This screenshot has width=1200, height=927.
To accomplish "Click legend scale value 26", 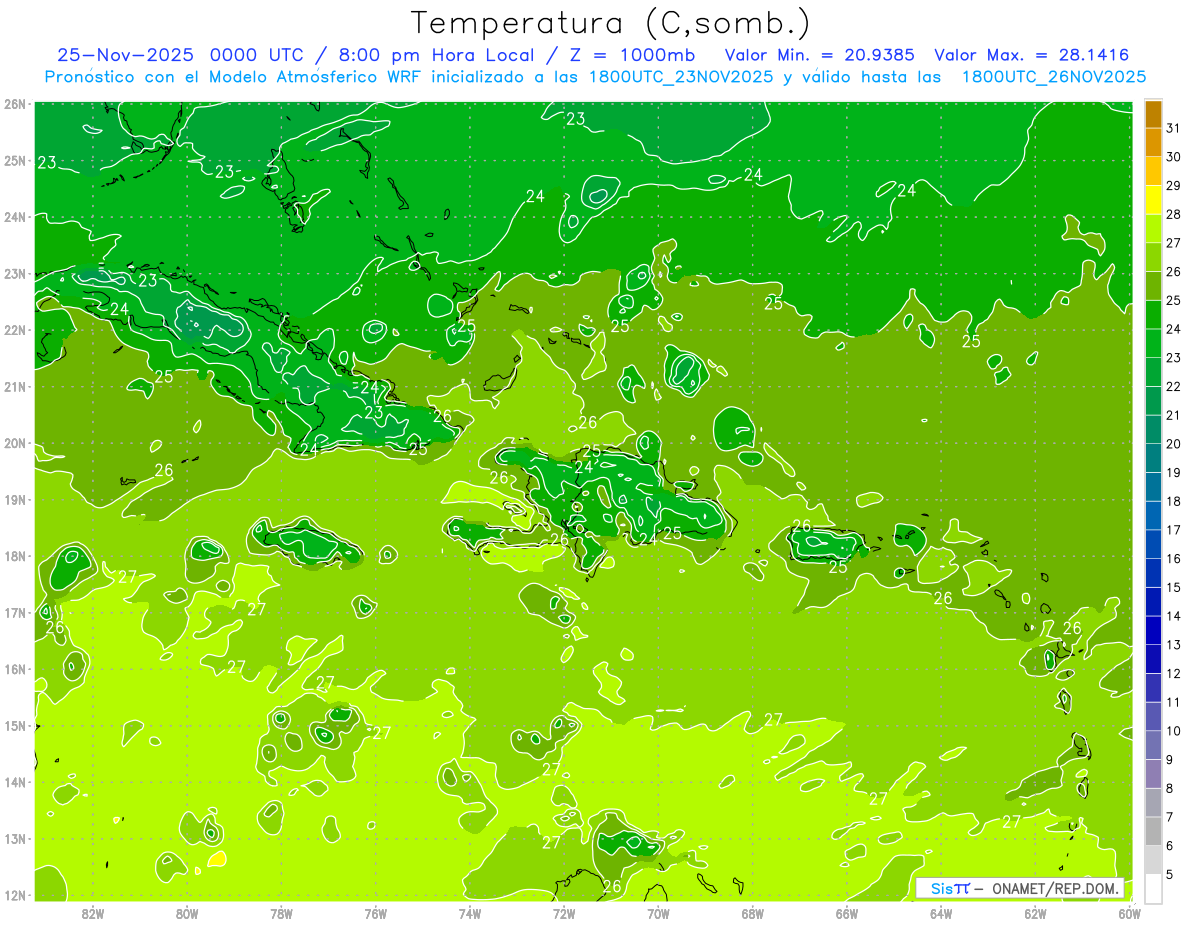I will (x=1174, y=272).
